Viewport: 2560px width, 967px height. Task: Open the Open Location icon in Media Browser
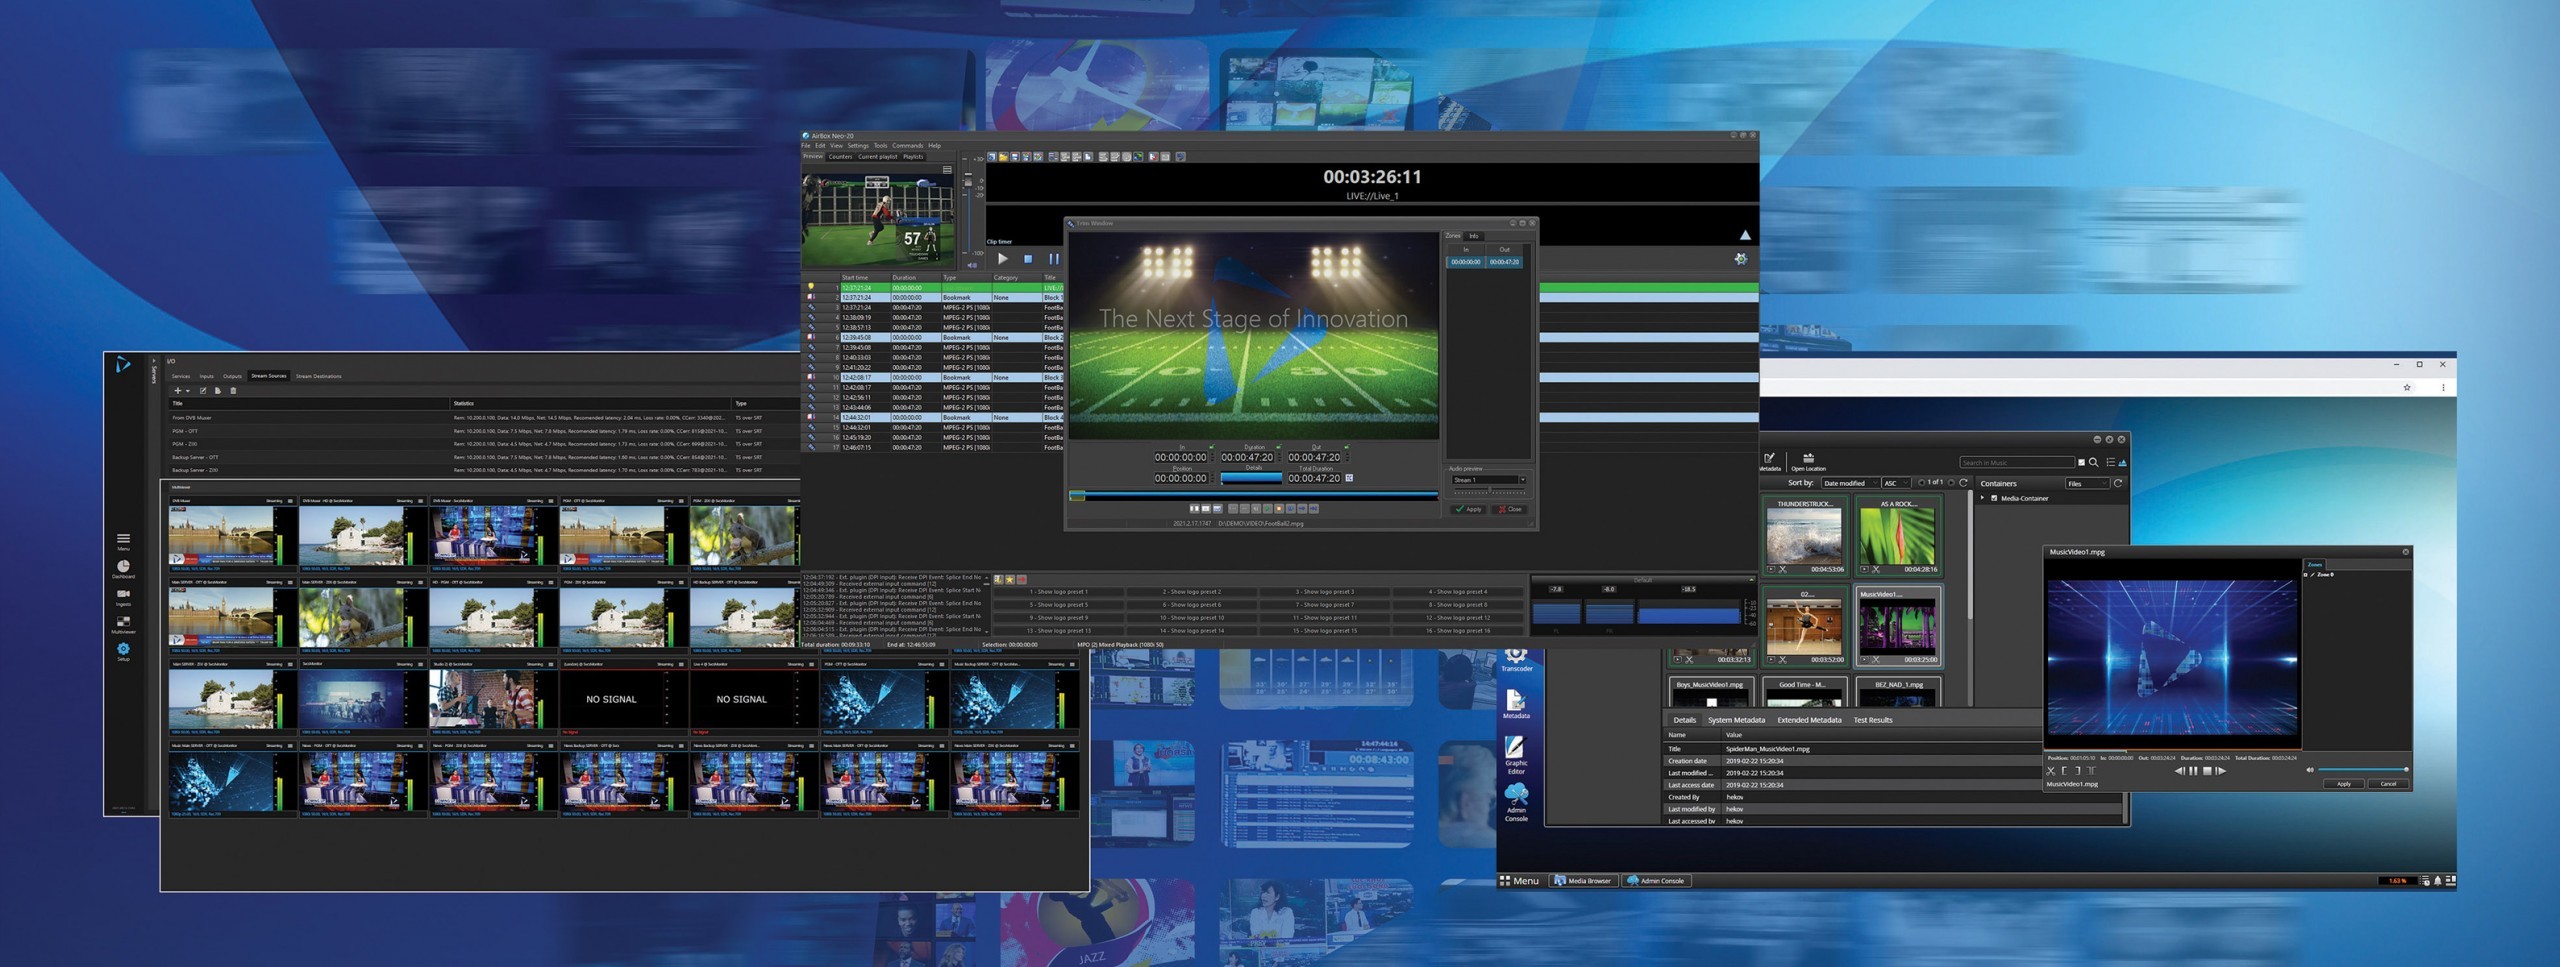1808,462
